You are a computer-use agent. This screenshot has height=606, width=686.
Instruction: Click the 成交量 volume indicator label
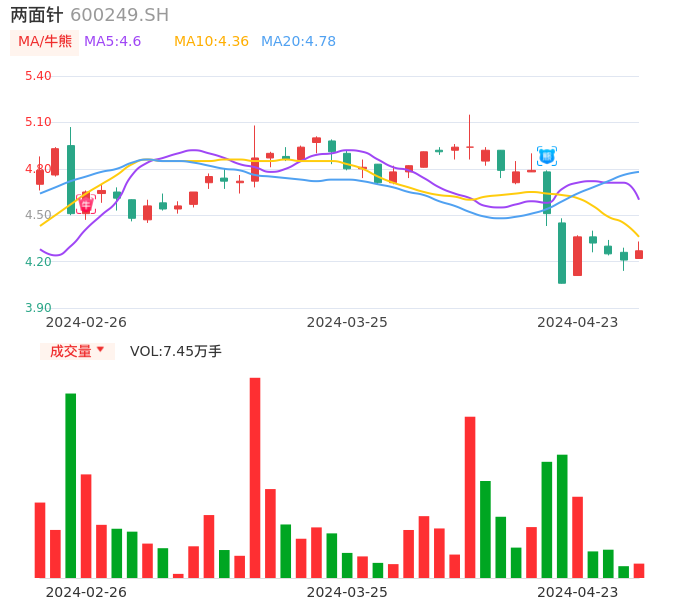[x=70, y=351]
